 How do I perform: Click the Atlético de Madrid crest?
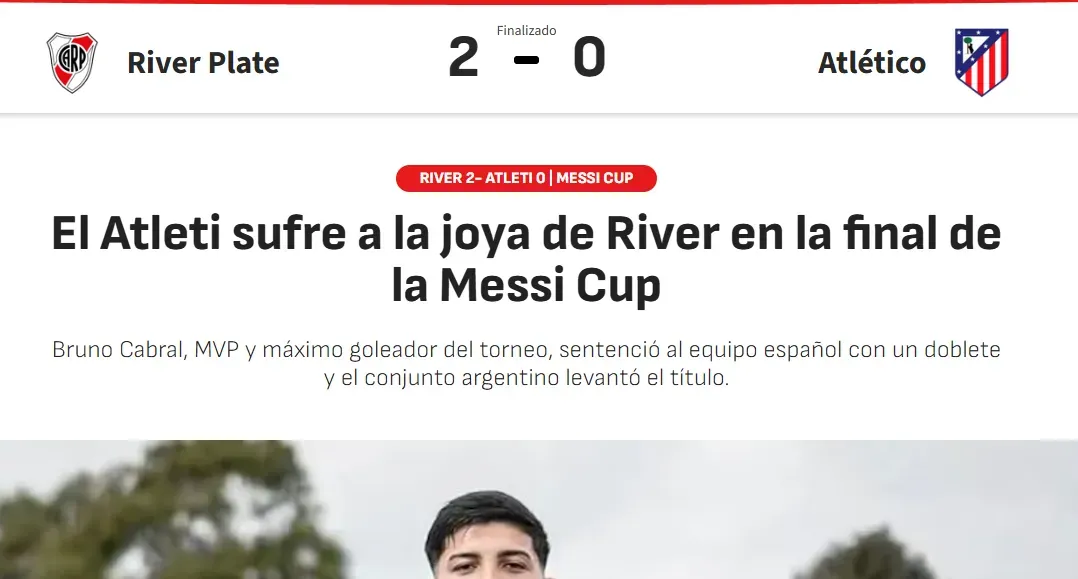point(981,62)
